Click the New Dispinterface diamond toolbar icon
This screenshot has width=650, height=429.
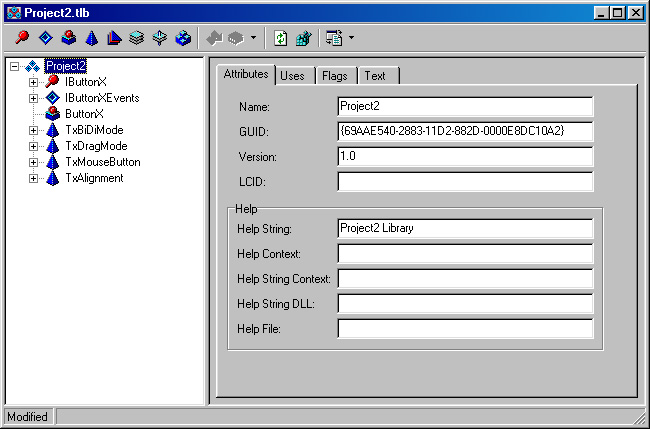point(45,38)
